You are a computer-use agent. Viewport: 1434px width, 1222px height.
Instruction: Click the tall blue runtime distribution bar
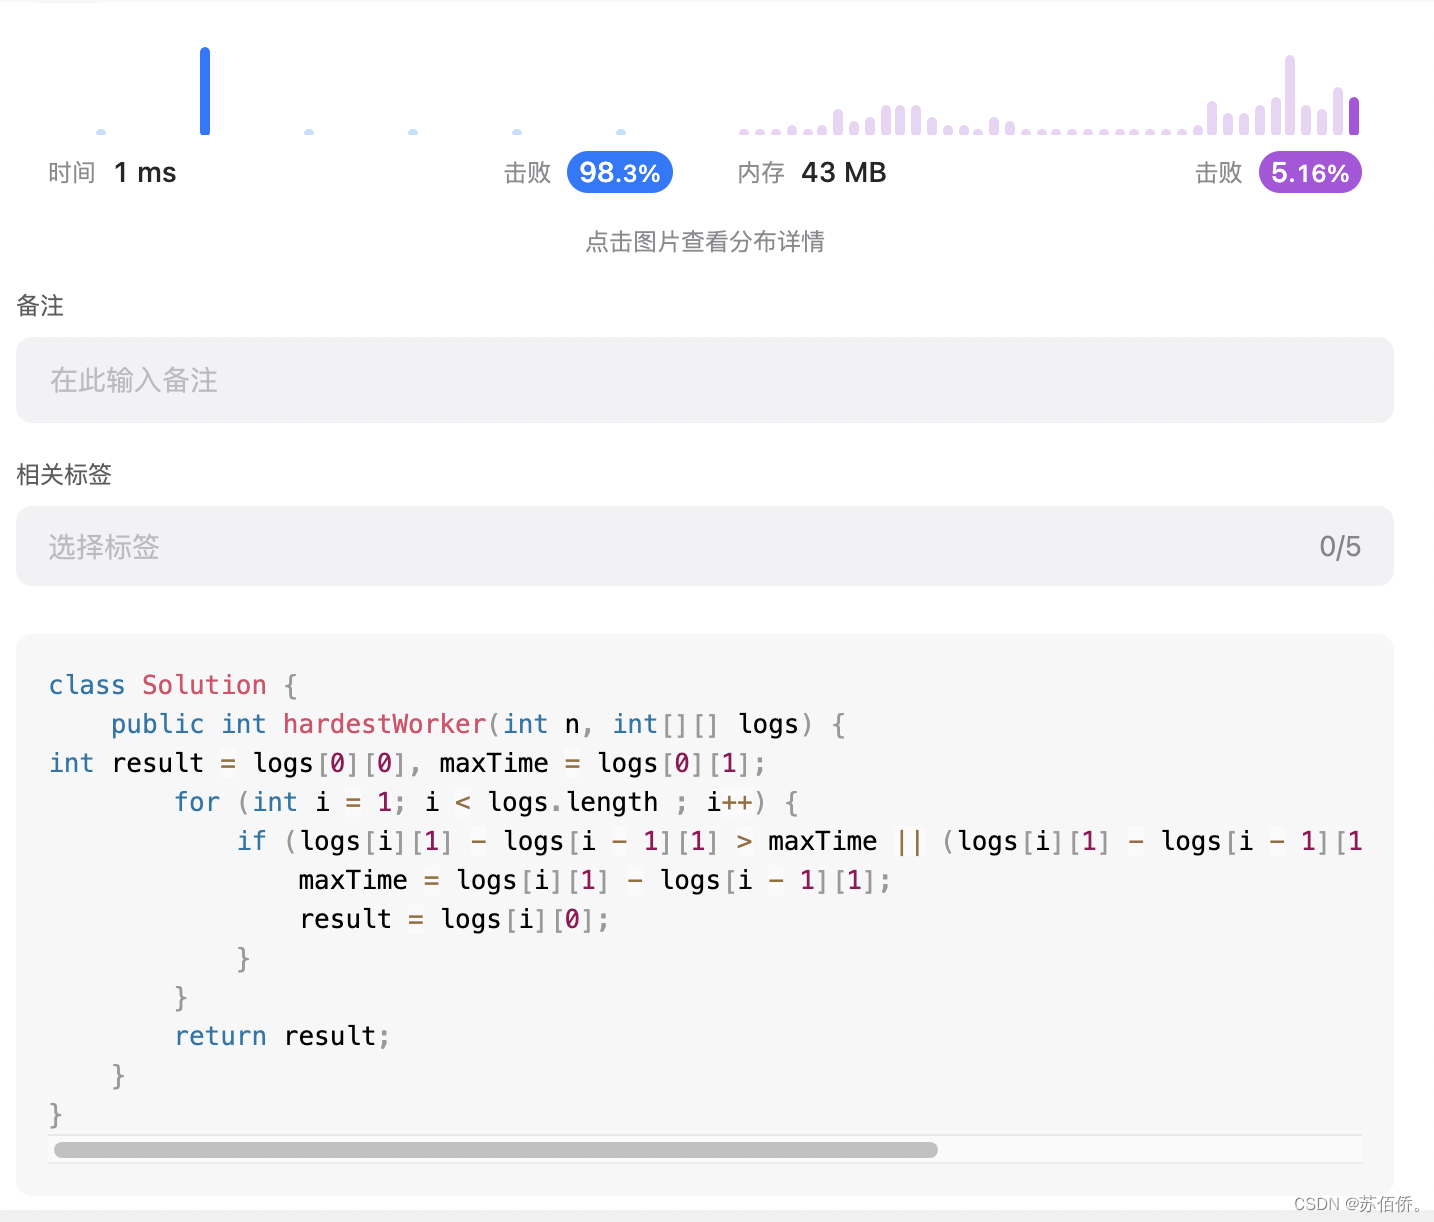[x=205, y=91]
